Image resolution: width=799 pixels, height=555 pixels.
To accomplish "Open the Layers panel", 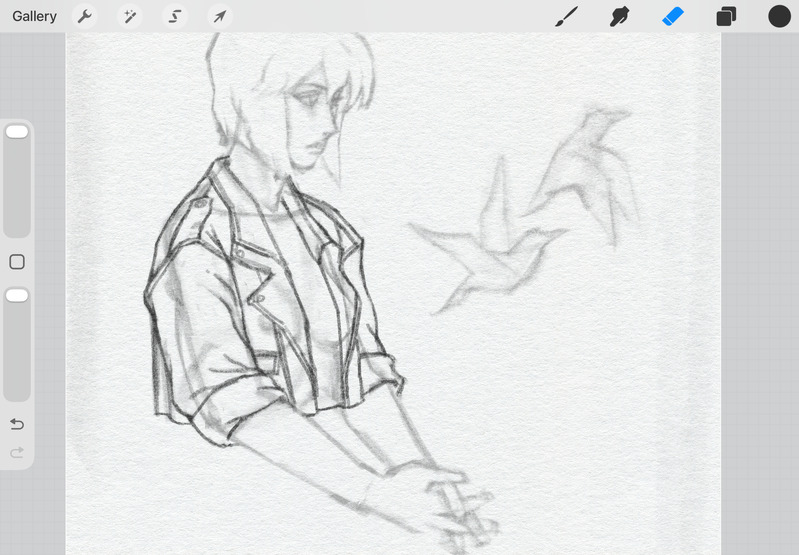I will [x=726, y=16].
